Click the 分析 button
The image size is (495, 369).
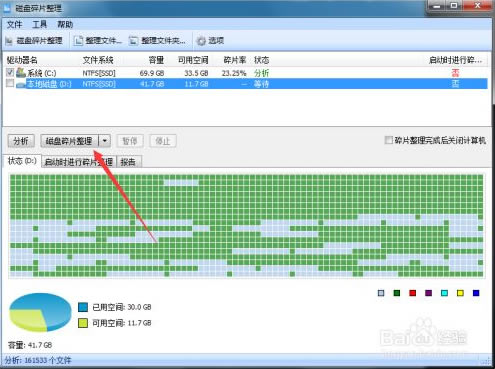pos(21,141)
